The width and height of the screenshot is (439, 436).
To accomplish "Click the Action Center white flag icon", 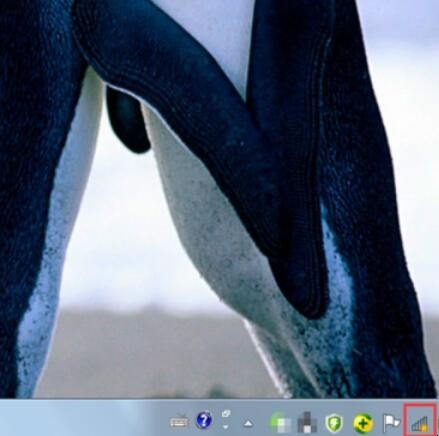I will pos(391,423).
